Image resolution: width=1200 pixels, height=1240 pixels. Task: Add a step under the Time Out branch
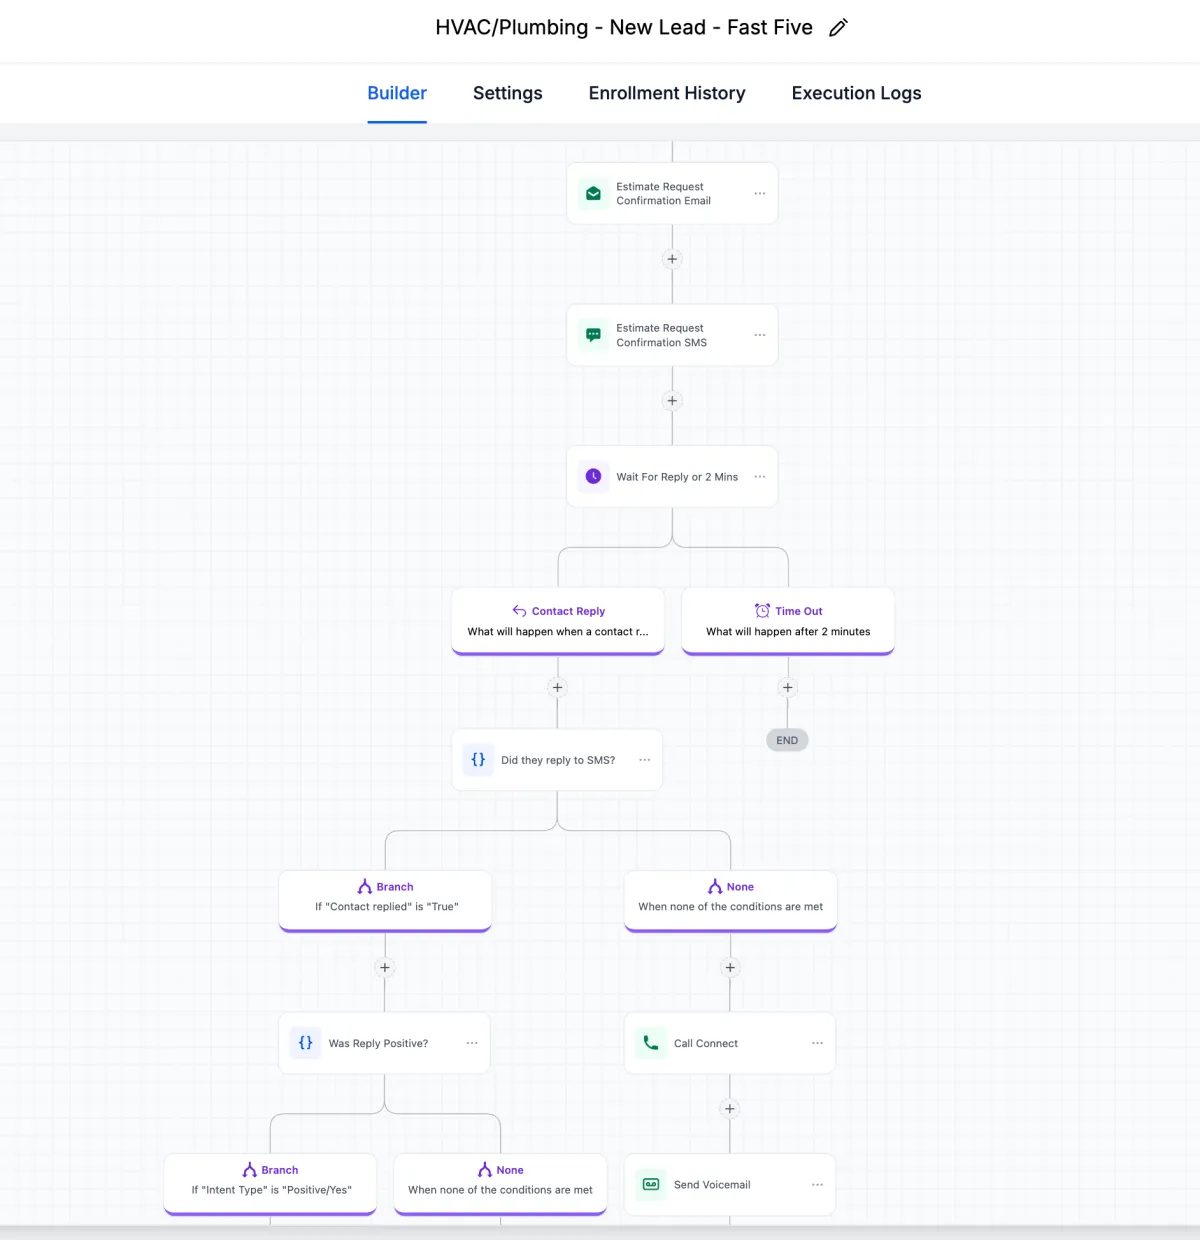click(x=788, y=687)
